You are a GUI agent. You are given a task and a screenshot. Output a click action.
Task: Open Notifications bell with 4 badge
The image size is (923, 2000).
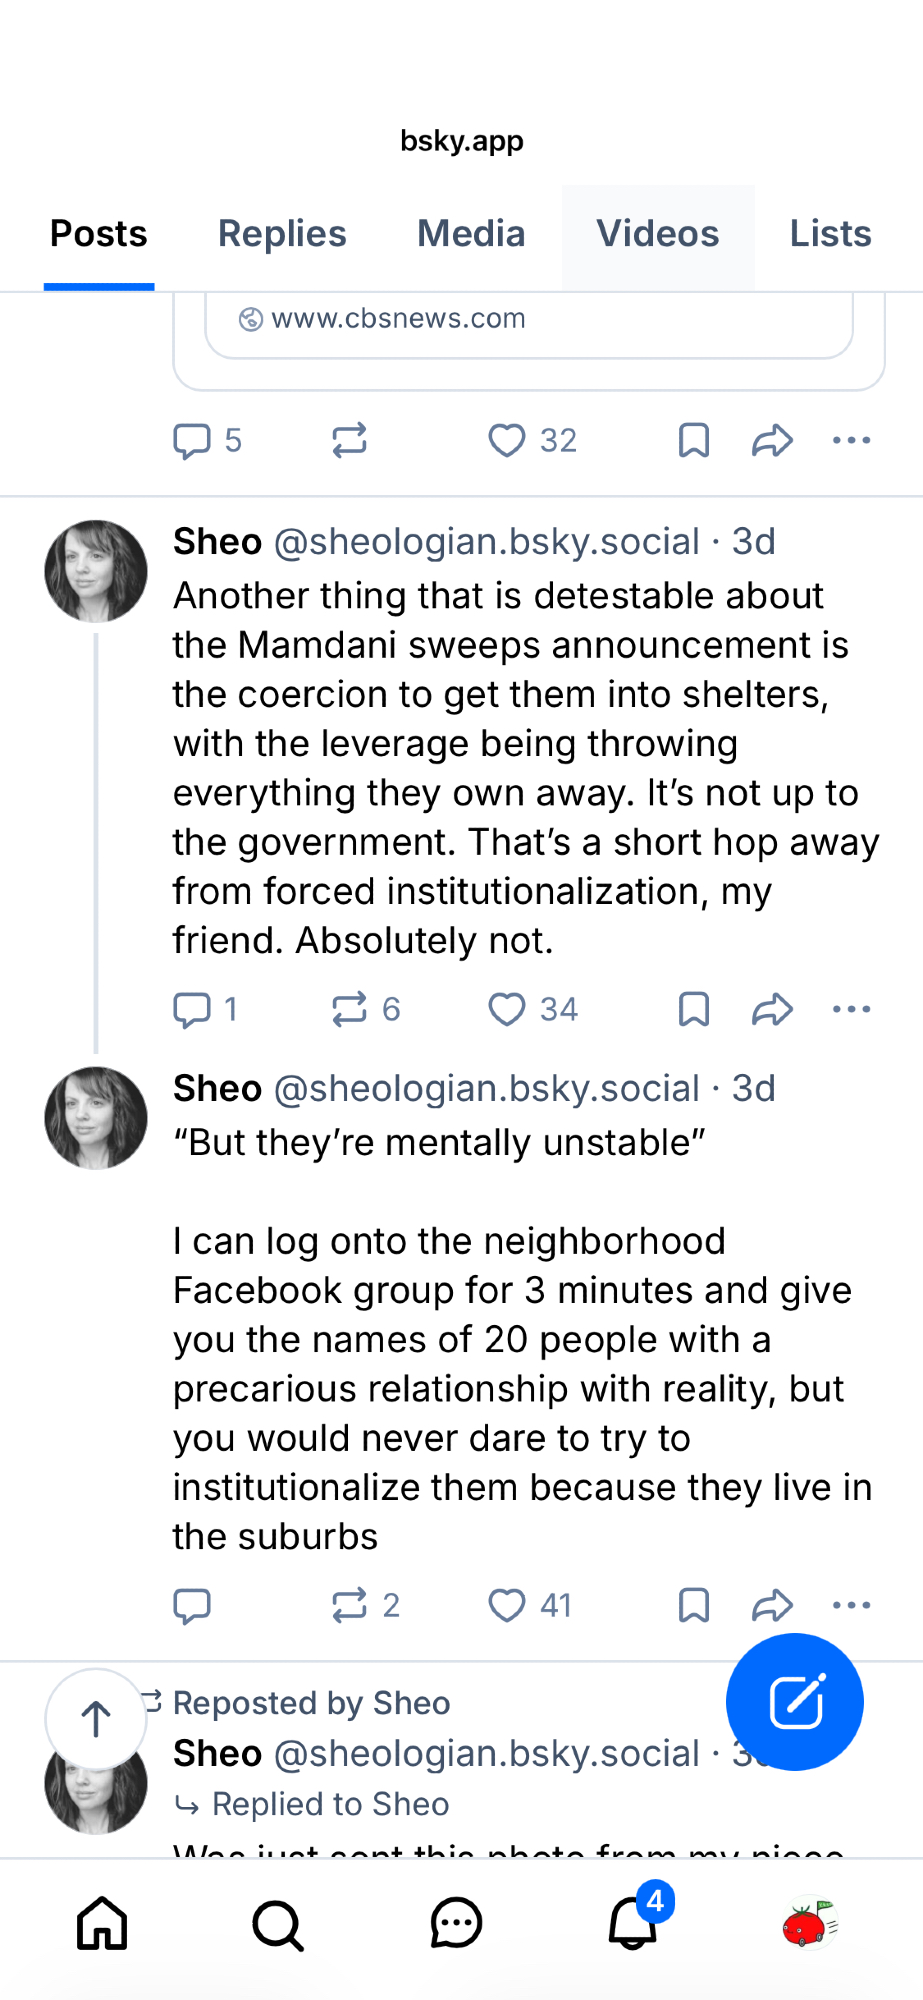pos(634,1922)
